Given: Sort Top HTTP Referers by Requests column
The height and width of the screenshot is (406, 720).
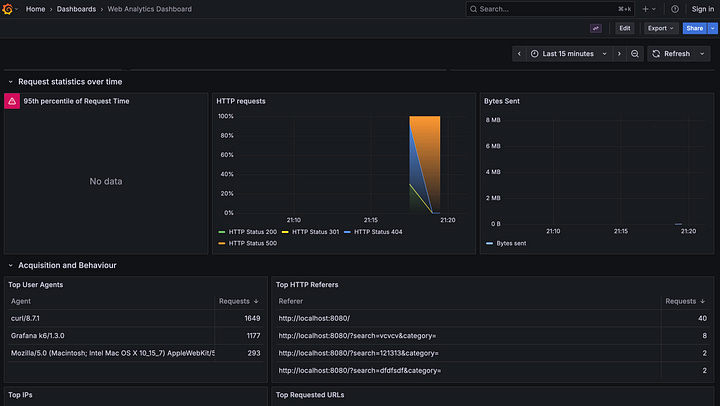Looking at the screenshot, I should coord(685,301).
